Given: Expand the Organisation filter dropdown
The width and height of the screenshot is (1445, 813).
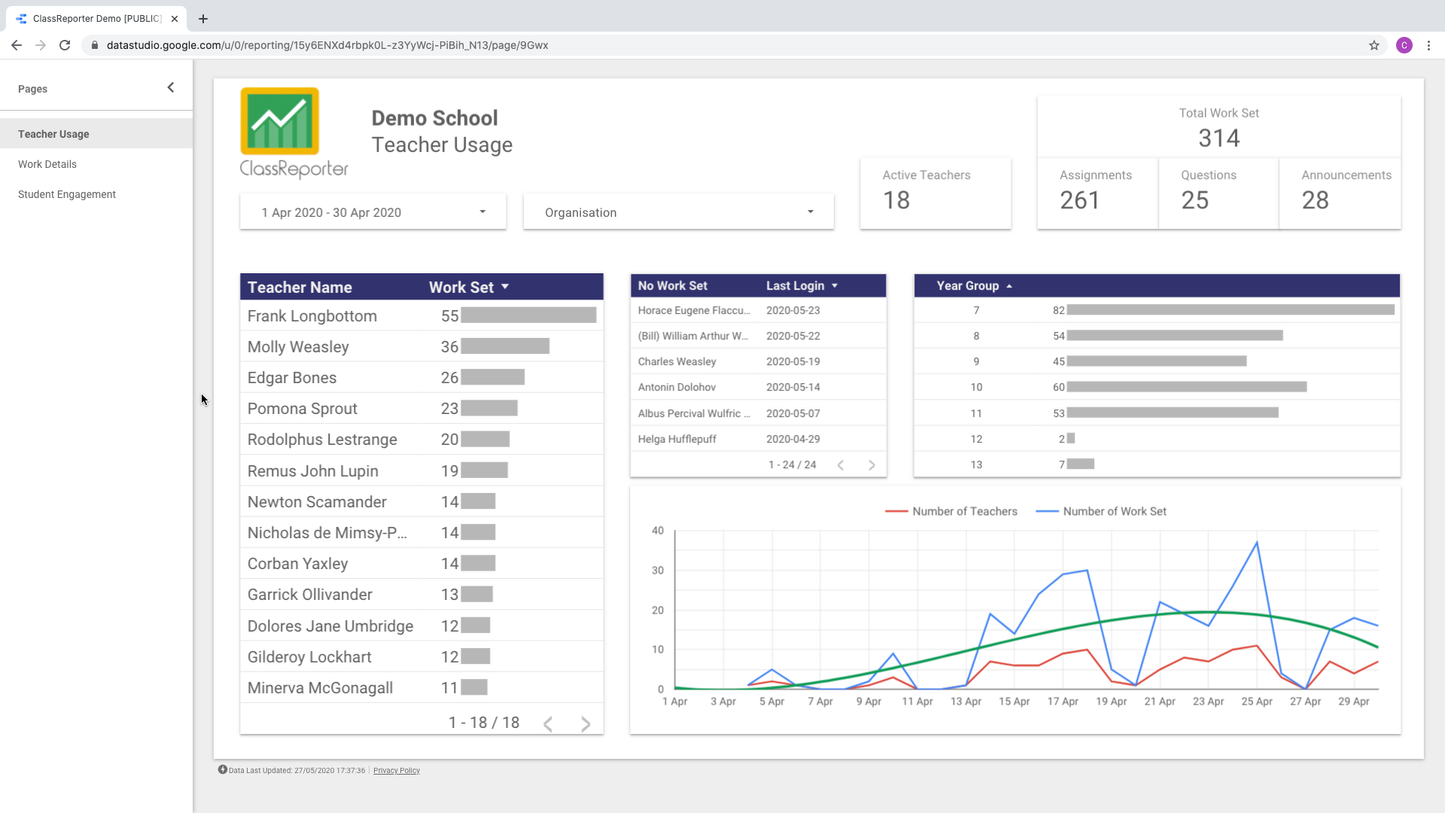Looking at the screenshot, I should [x=678, y=212].
